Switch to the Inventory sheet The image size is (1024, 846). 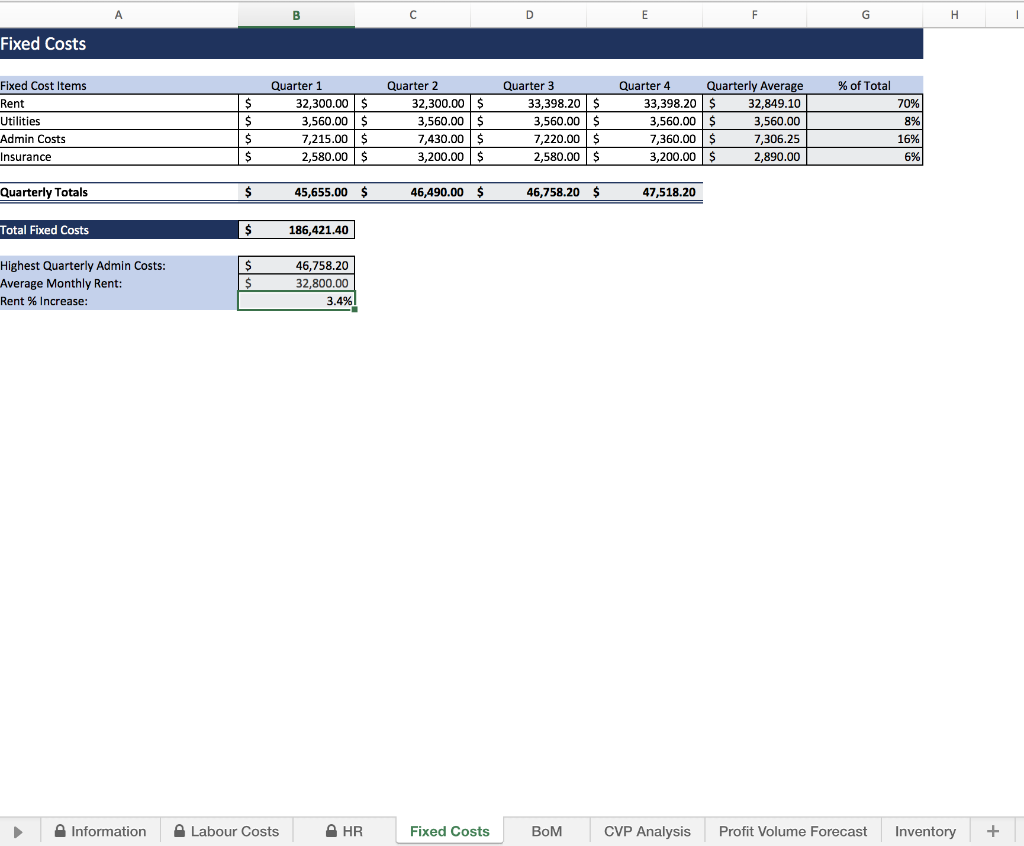[924, 831]
